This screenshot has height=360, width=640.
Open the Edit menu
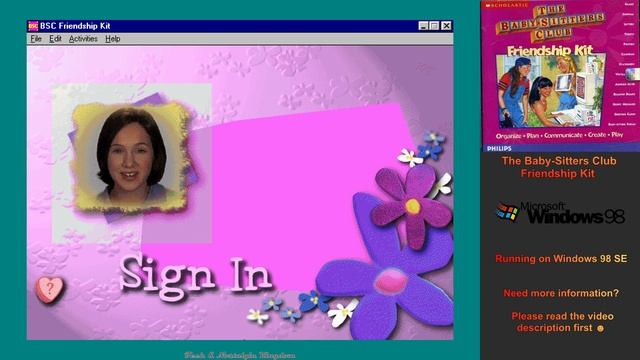[55, 39]
